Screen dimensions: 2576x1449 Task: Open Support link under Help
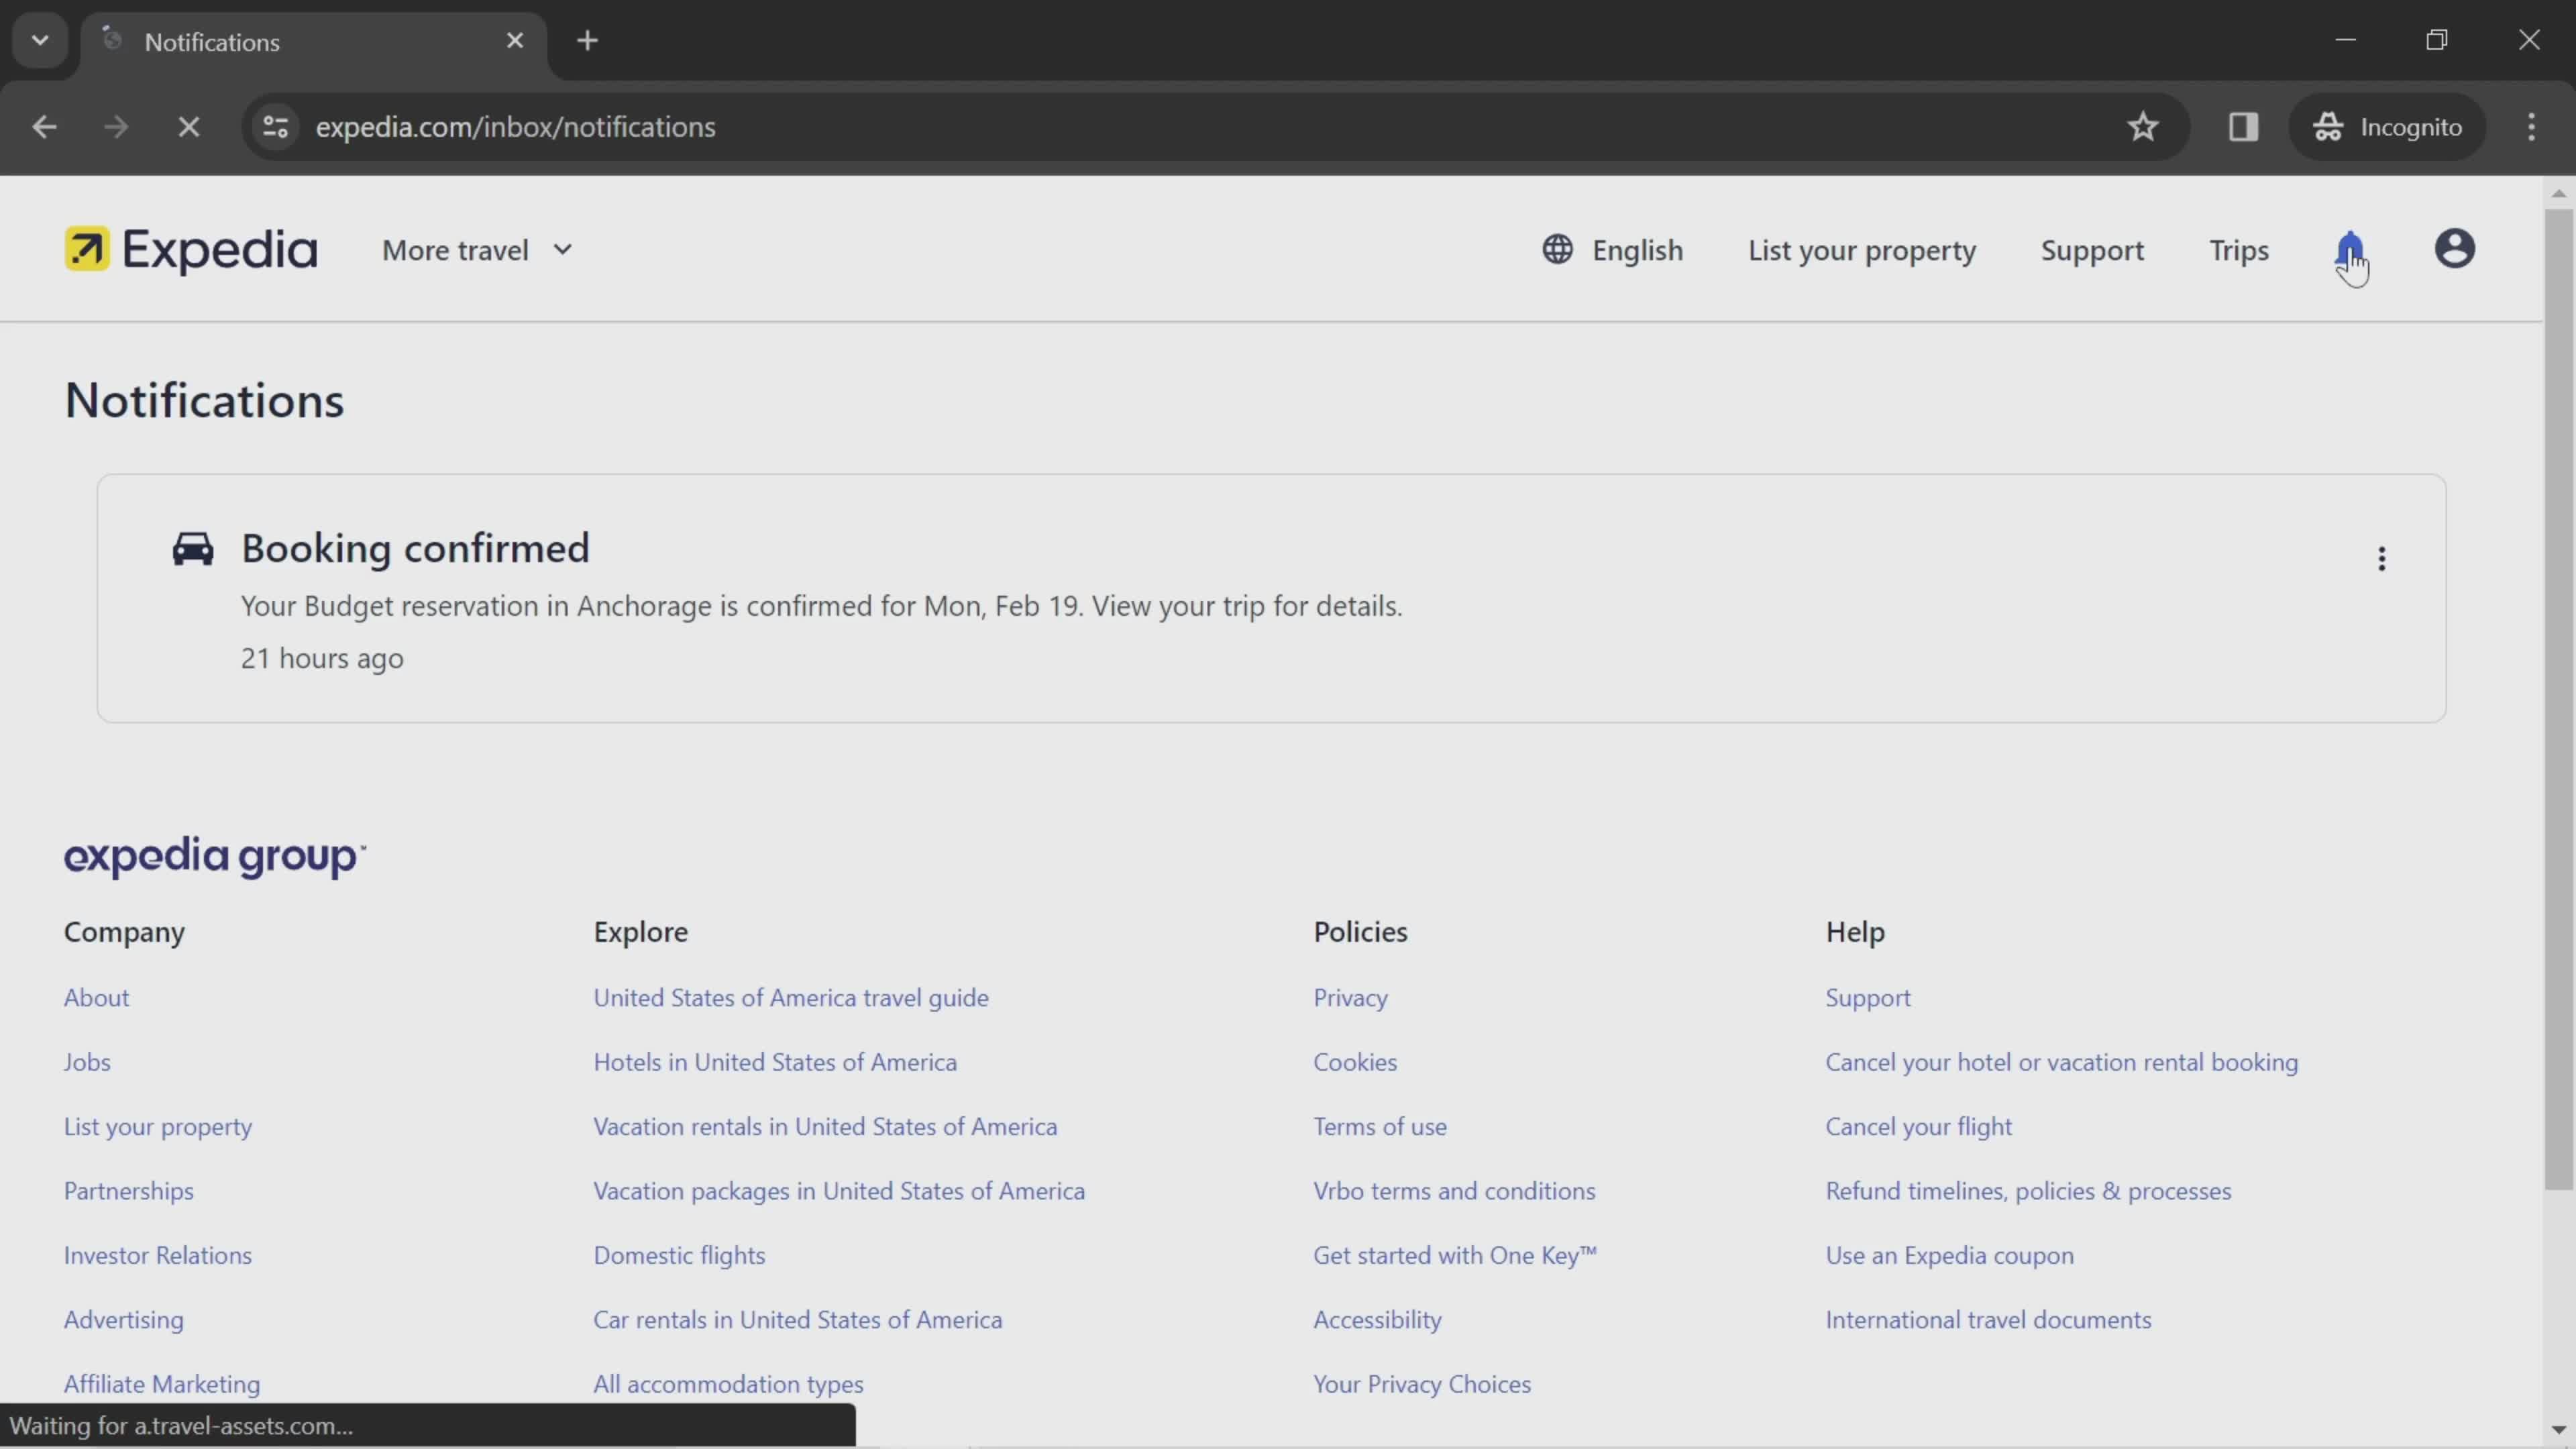(x=1867, y=997)
